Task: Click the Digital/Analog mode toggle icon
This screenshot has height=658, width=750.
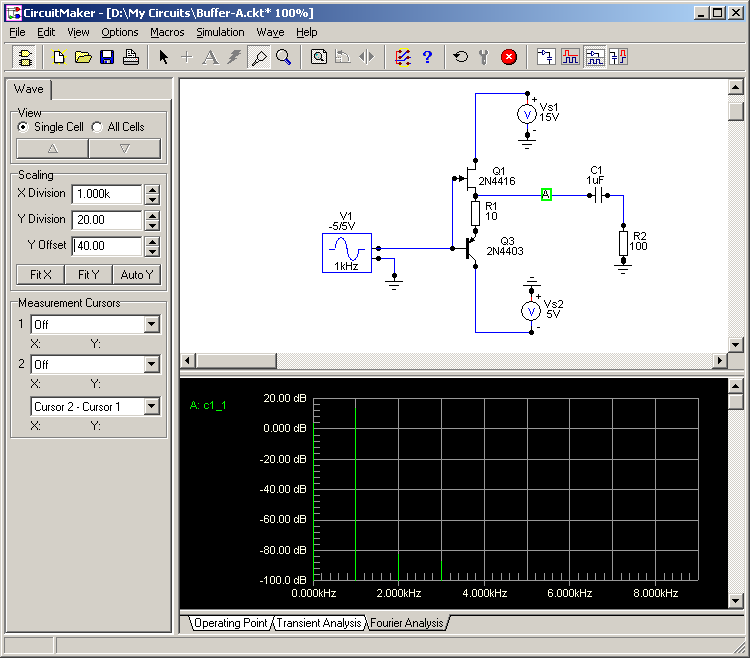Action: [x=618, y=57]
